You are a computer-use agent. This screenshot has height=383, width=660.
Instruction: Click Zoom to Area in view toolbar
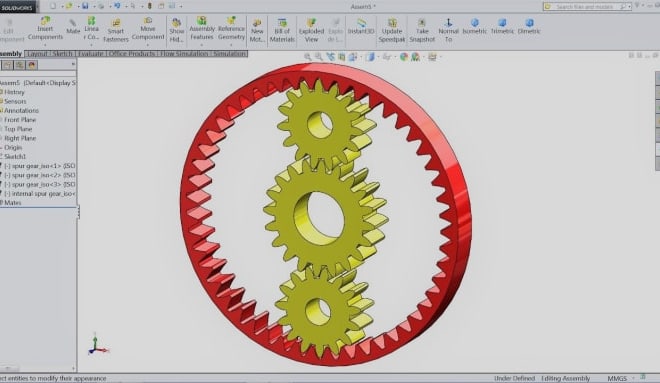tap(319, 56)
